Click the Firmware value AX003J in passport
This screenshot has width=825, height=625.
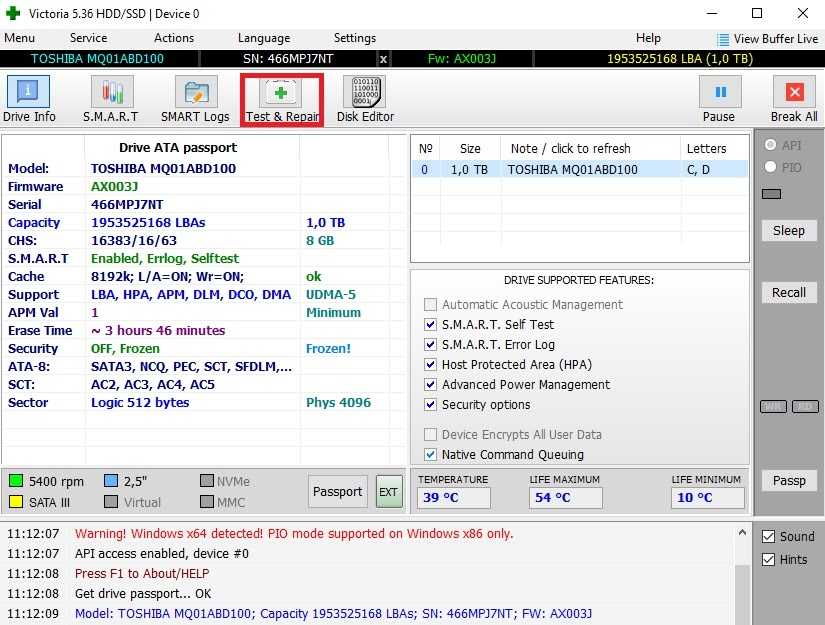114,187
